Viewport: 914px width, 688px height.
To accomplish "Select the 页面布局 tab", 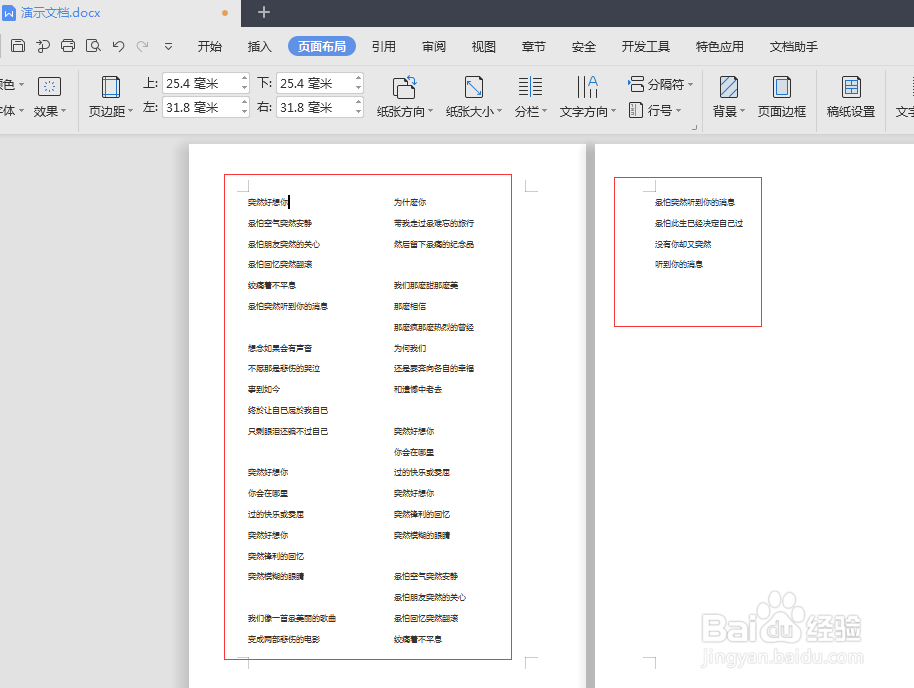I will [x=322, y=47].
